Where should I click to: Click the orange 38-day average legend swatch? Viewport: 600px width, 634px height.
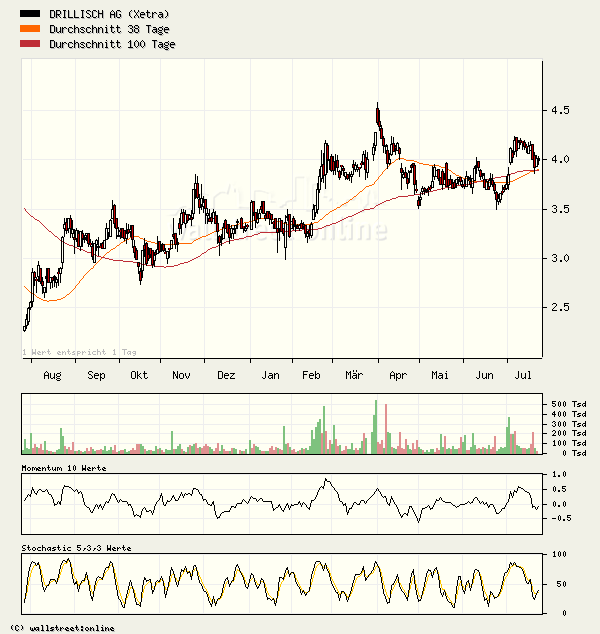(30, 29)
